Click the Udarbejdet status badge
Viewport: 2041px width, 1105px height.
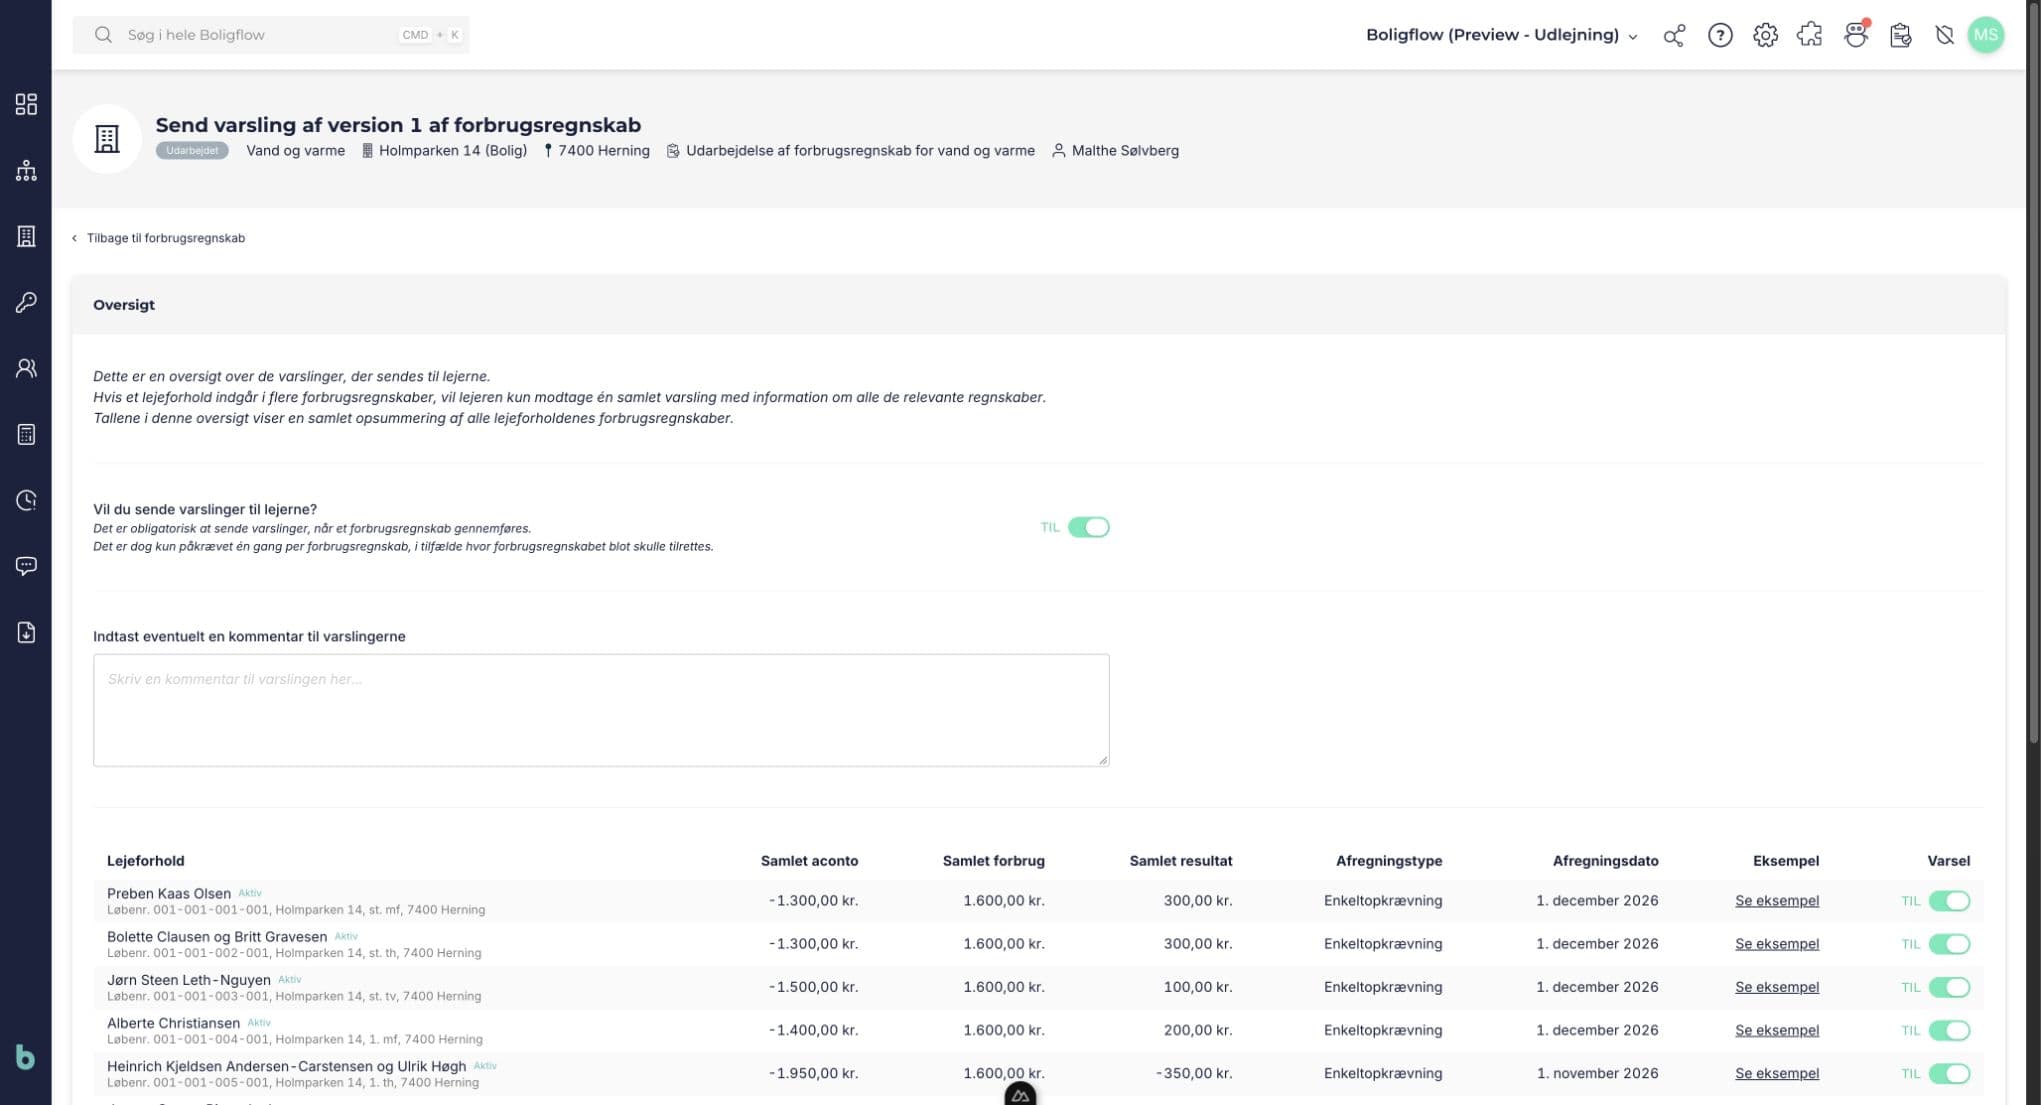[x=192, y=151]
